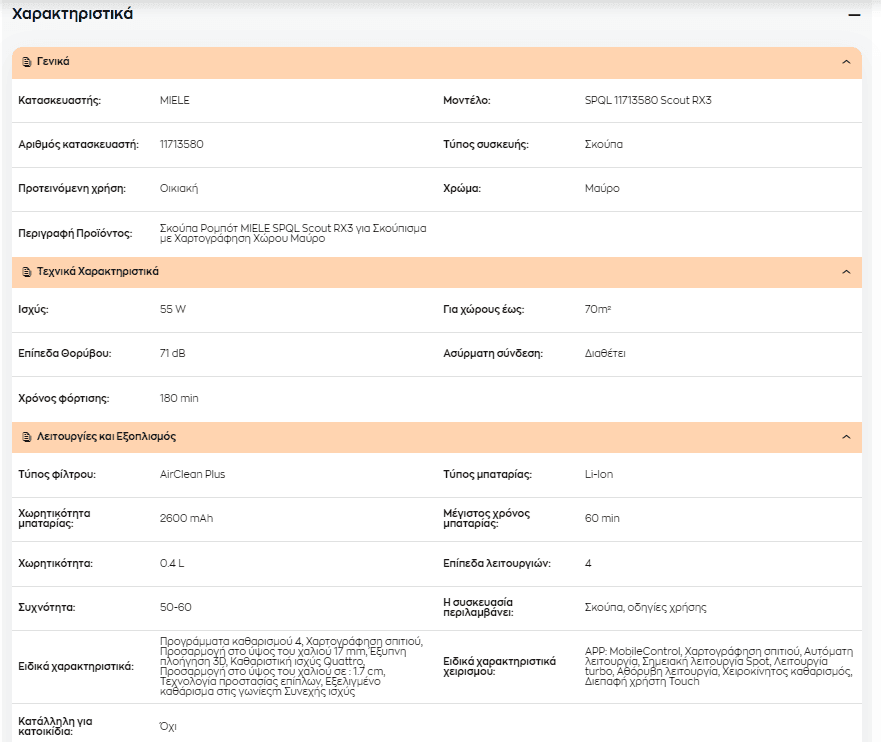
Task: Click the model value SPQL 11713580 Scout RX3
Action: (x=648, y=100)
